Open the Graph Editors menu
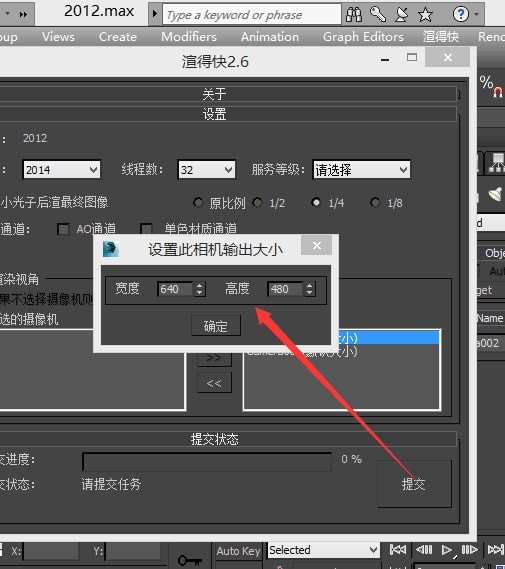The width and height of the screenshot is (505, 569). (x=363, y=37)
